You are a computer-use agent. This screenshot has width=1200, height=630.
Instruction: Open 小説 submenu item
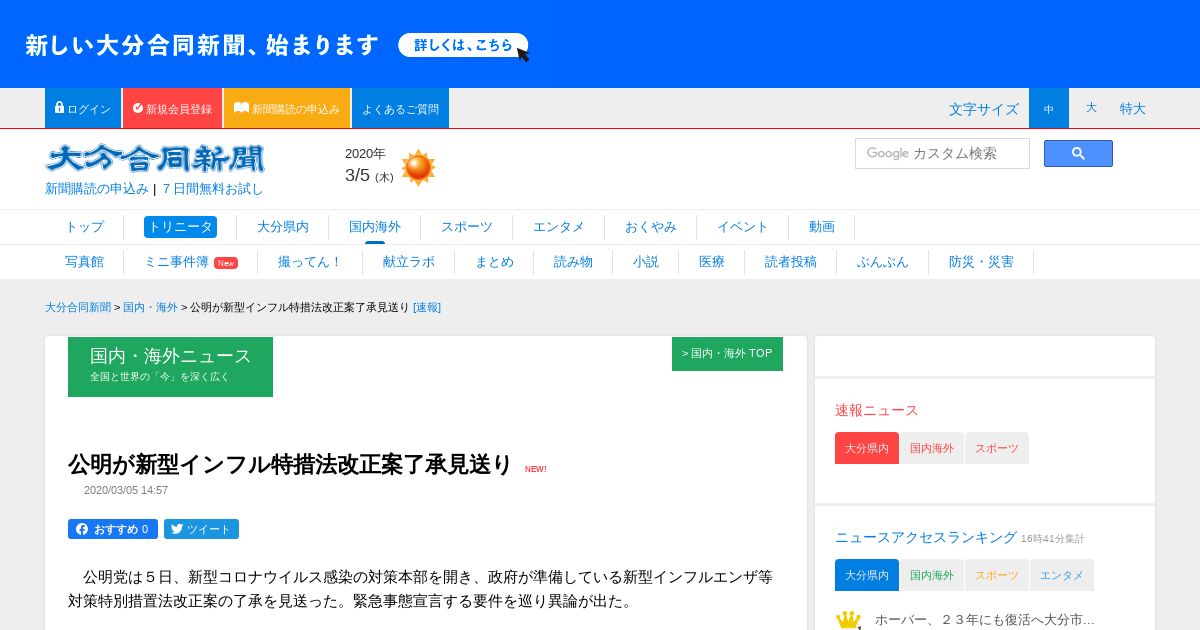pyautogui.click(x=646, y=262)
